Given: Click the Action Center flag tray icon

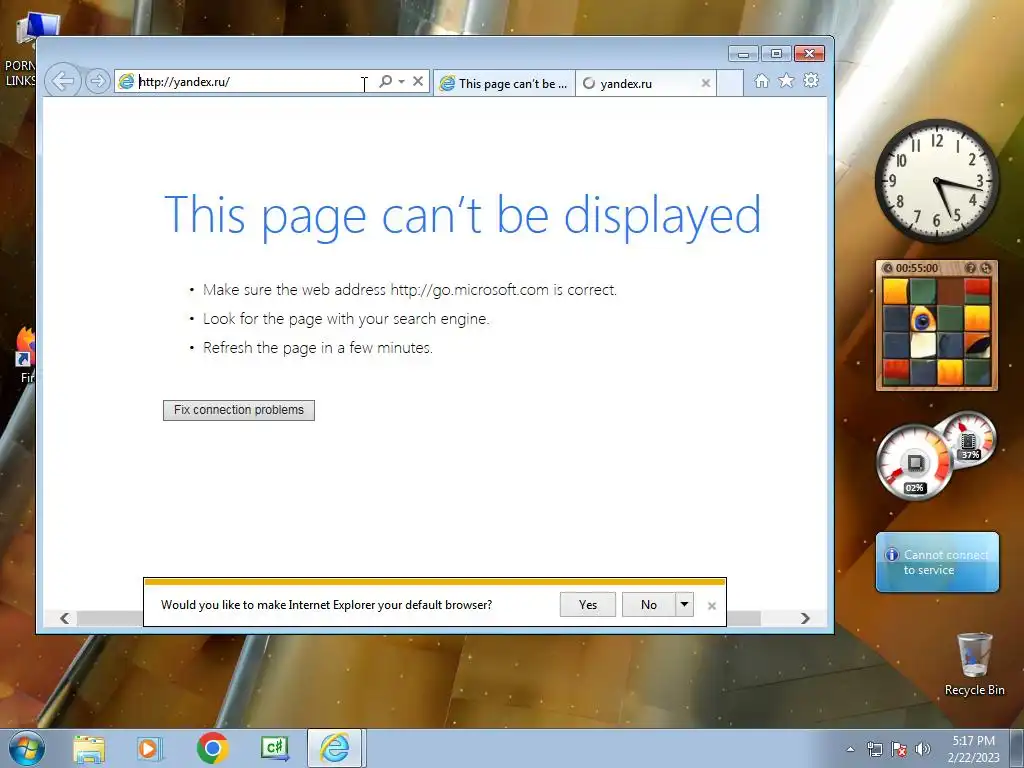Looking at the screenshot, I should [x=899, y=749].
